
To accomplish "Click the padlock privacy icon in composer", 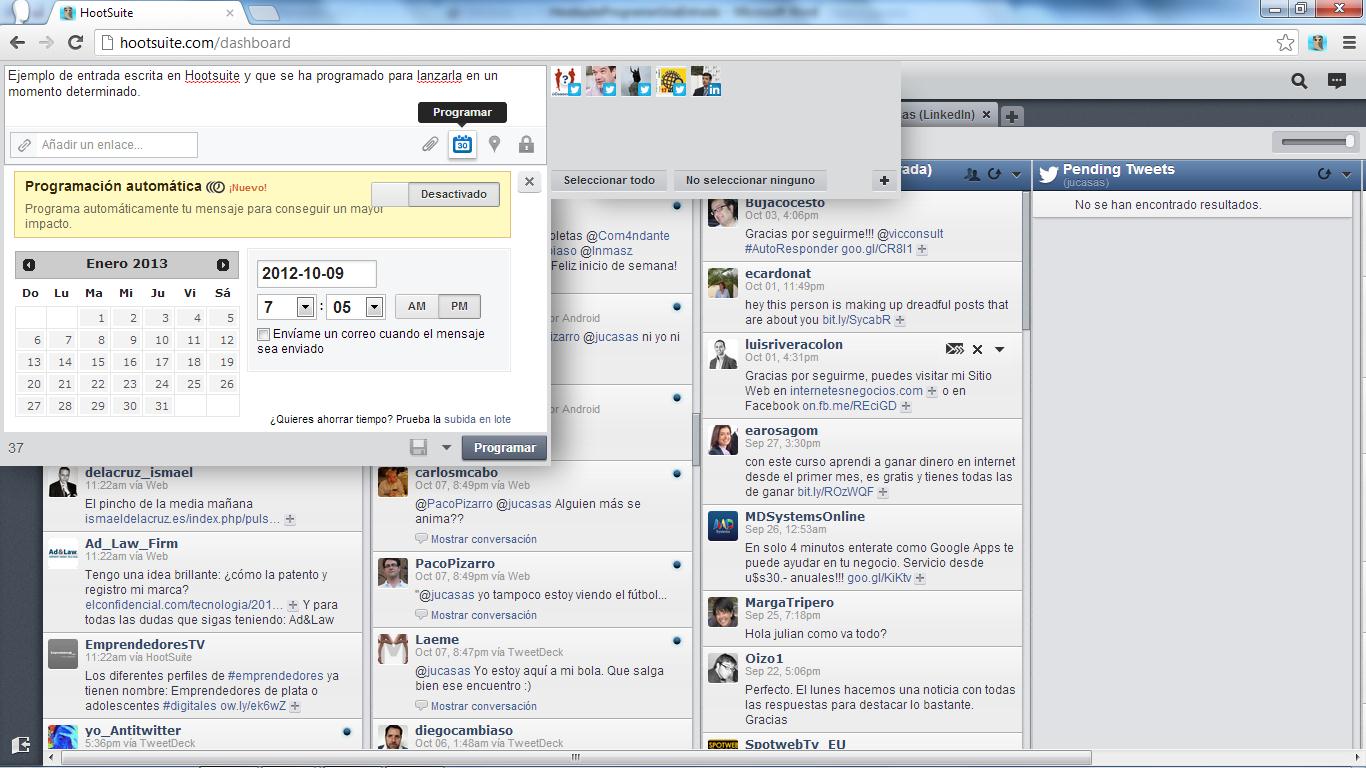I will 526,145.
